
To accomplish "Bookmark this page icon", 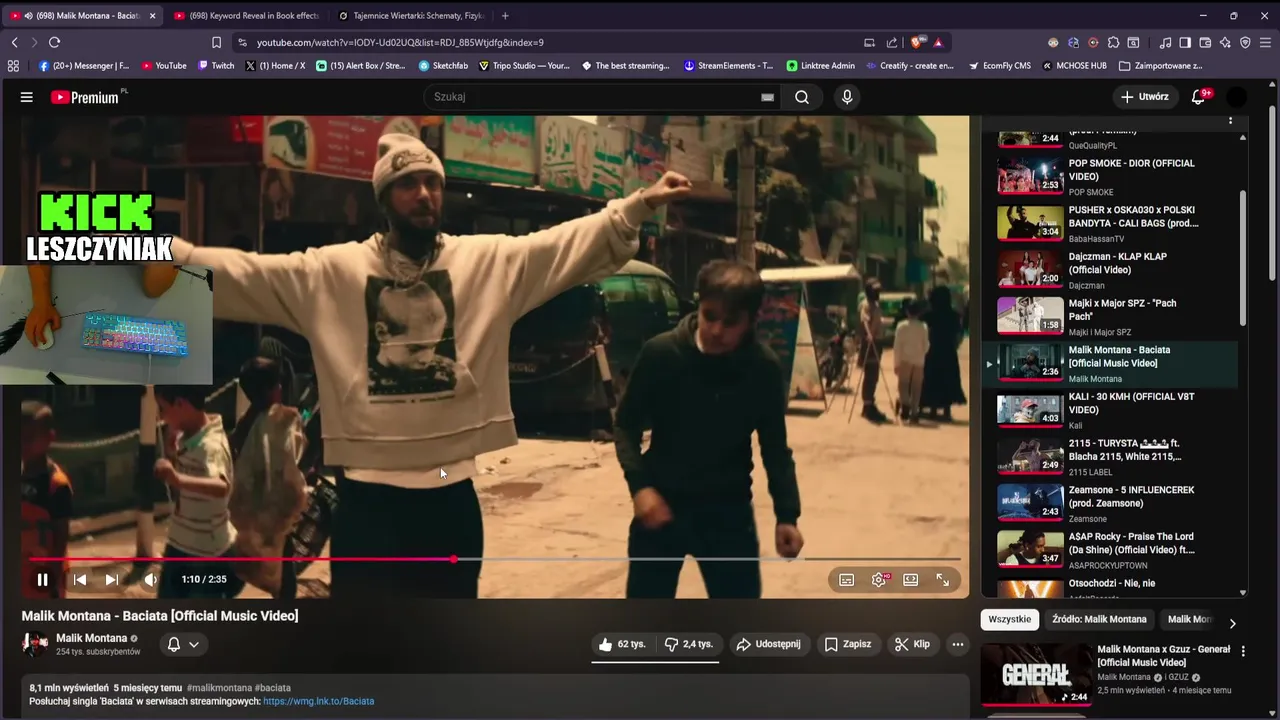I will [216, 42].
